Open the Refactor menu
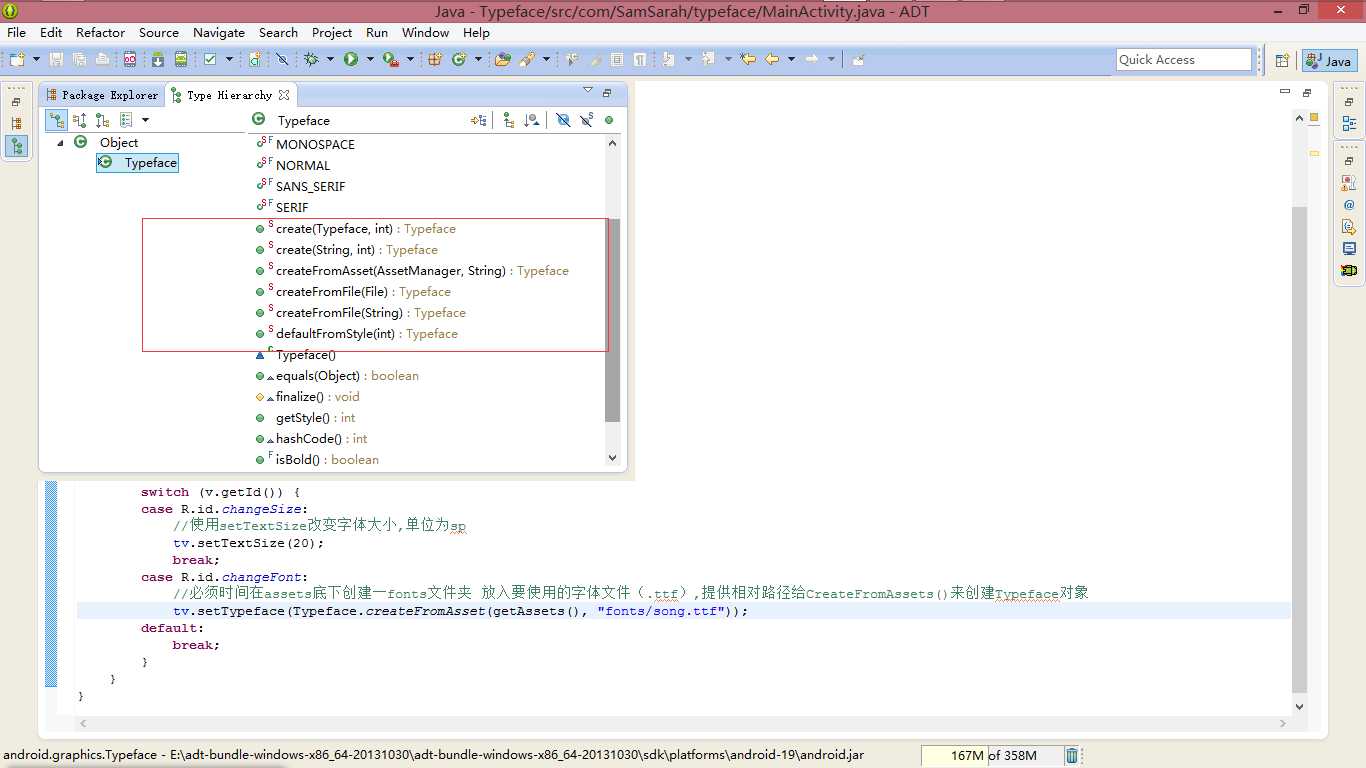This screenshot has height=768, width=1366. pyautogui.click(x=101, y=33)
